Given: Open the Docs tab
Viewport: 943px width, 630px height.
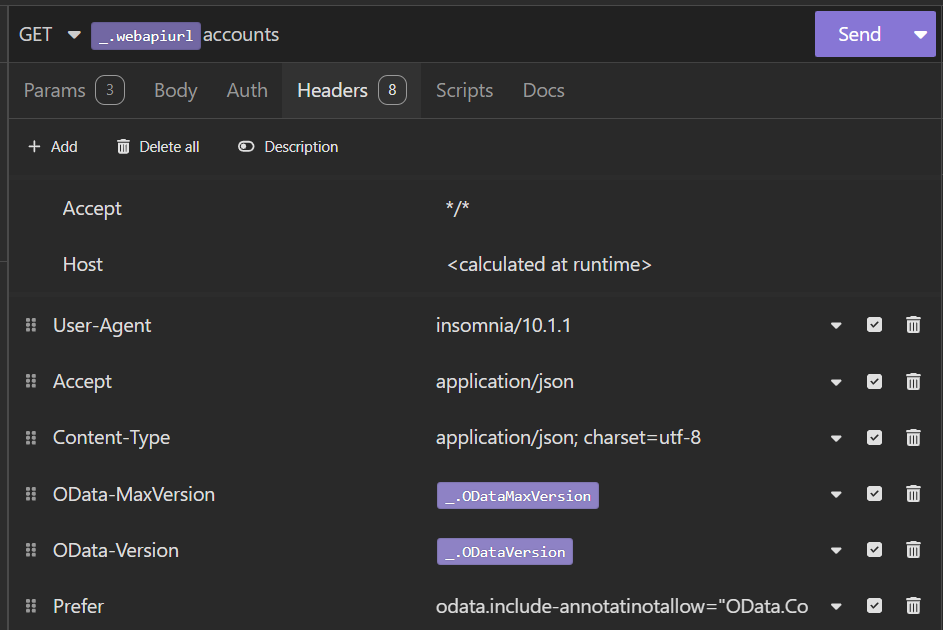Looking at the screenshot, I should pyautogui.click(x=544, y=90).
